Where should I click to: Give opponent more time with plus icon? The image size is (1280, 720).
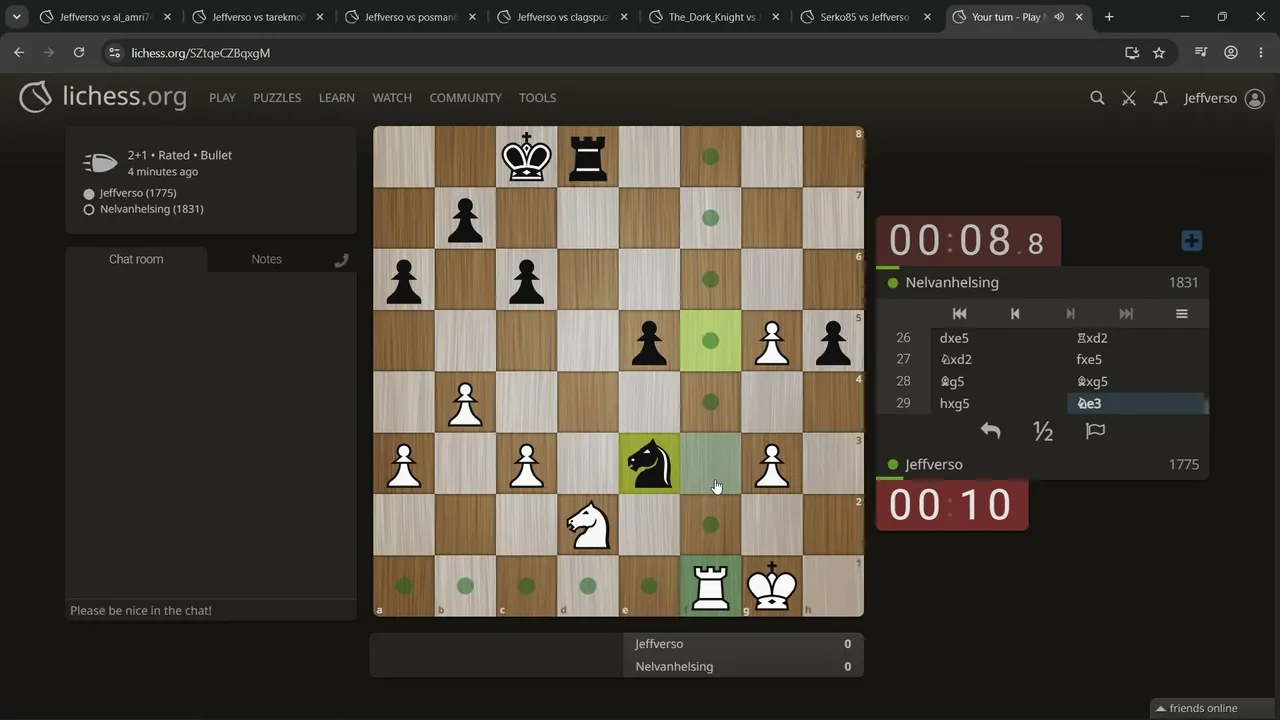click(x=1191, y=241)
